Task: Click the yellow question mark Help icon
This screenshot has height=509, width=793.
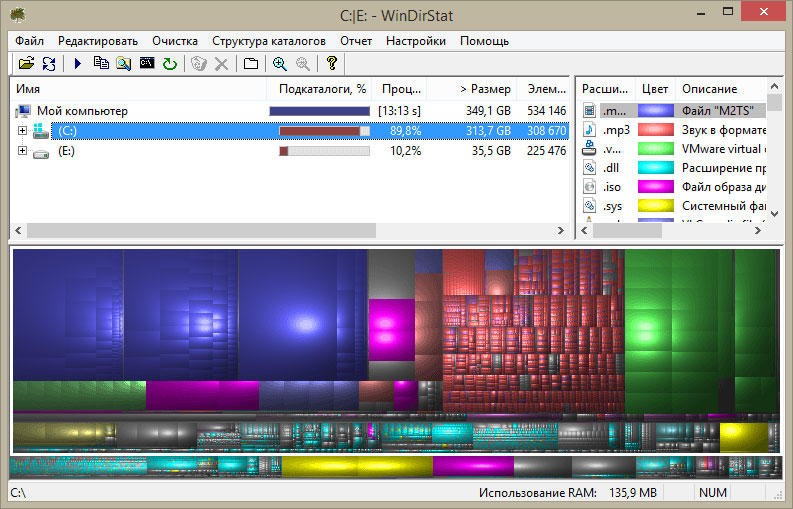Action: pos(332,63)
